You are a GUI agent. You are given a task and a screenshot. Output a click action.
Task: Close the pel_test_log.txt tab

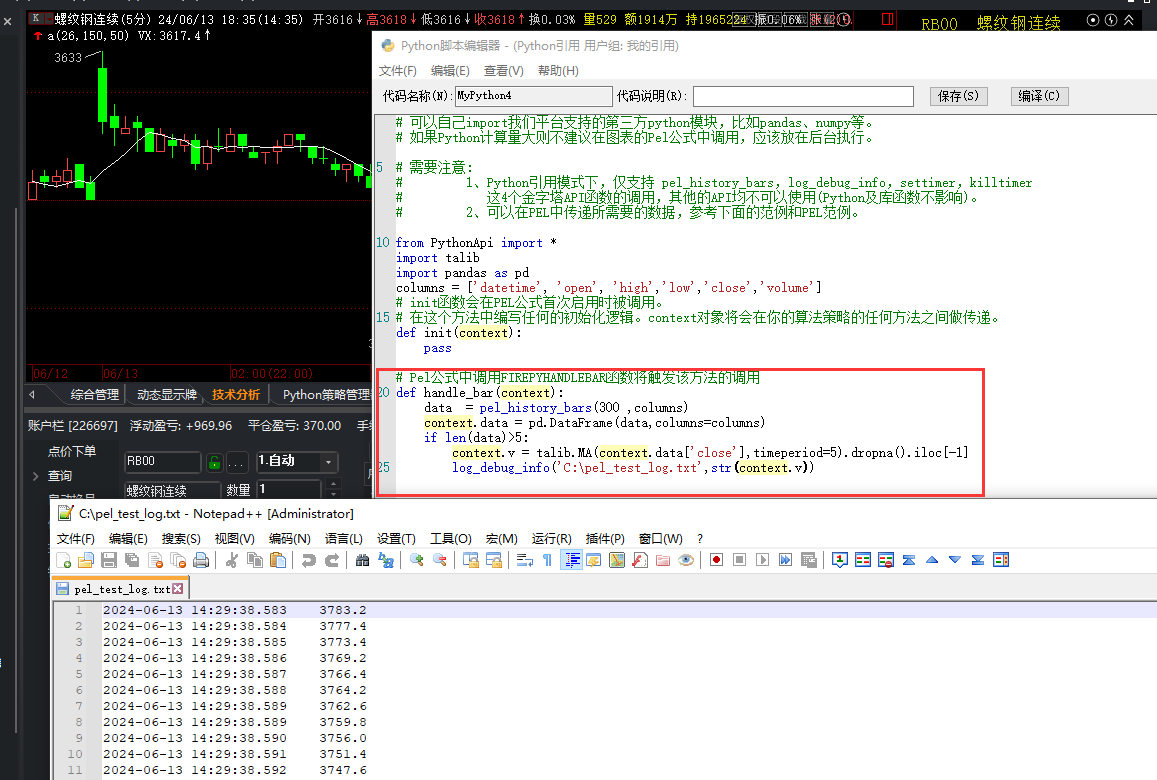pos(177,589)
